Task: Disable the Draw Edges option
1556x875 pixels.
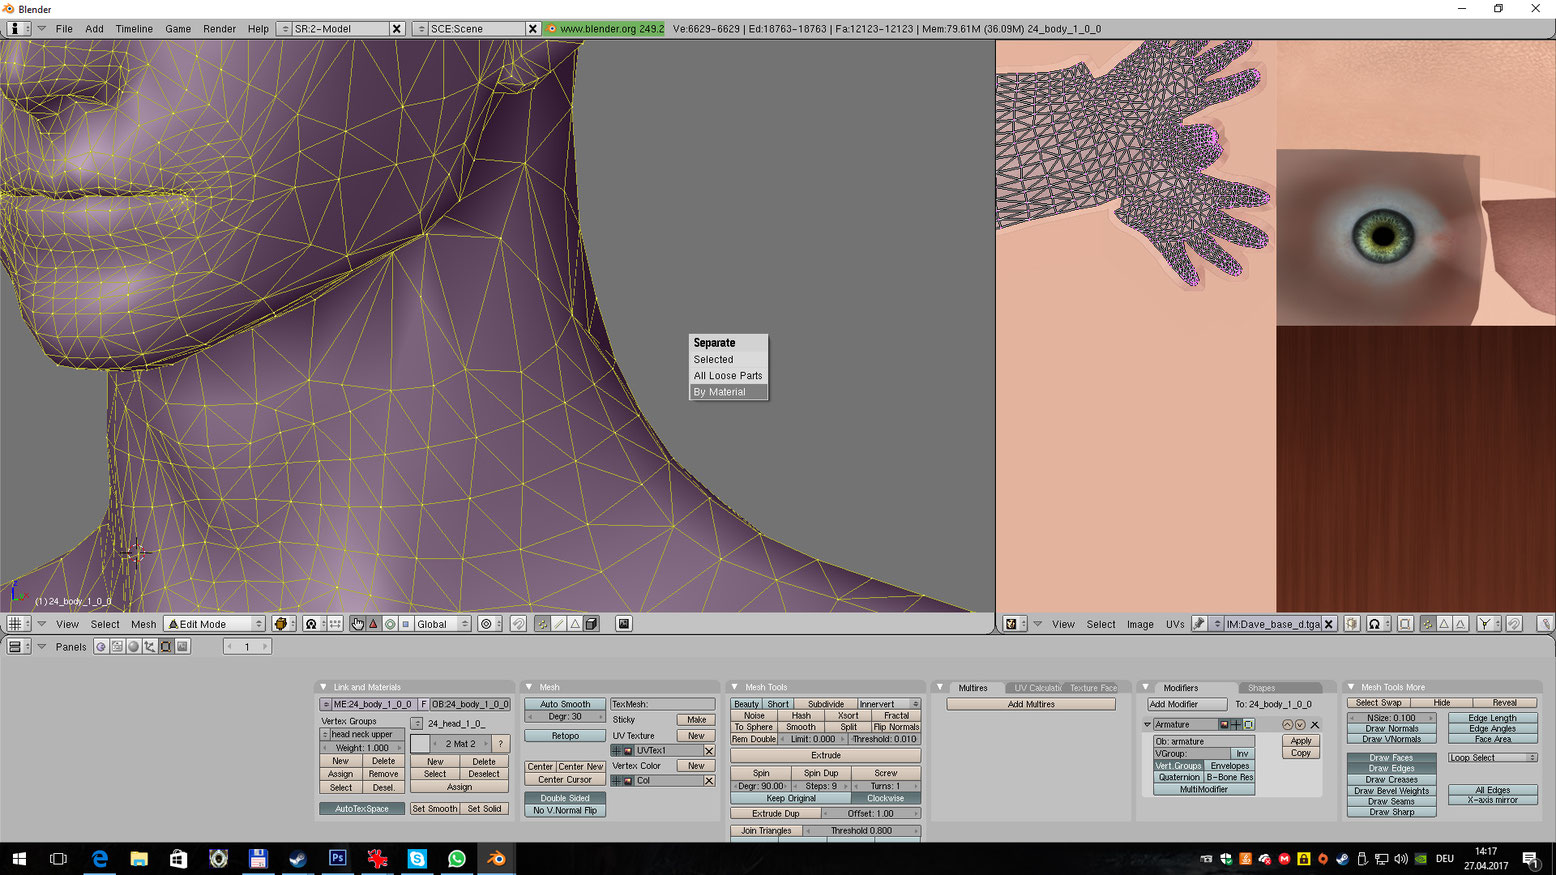Action: [x=1391, y=769]
